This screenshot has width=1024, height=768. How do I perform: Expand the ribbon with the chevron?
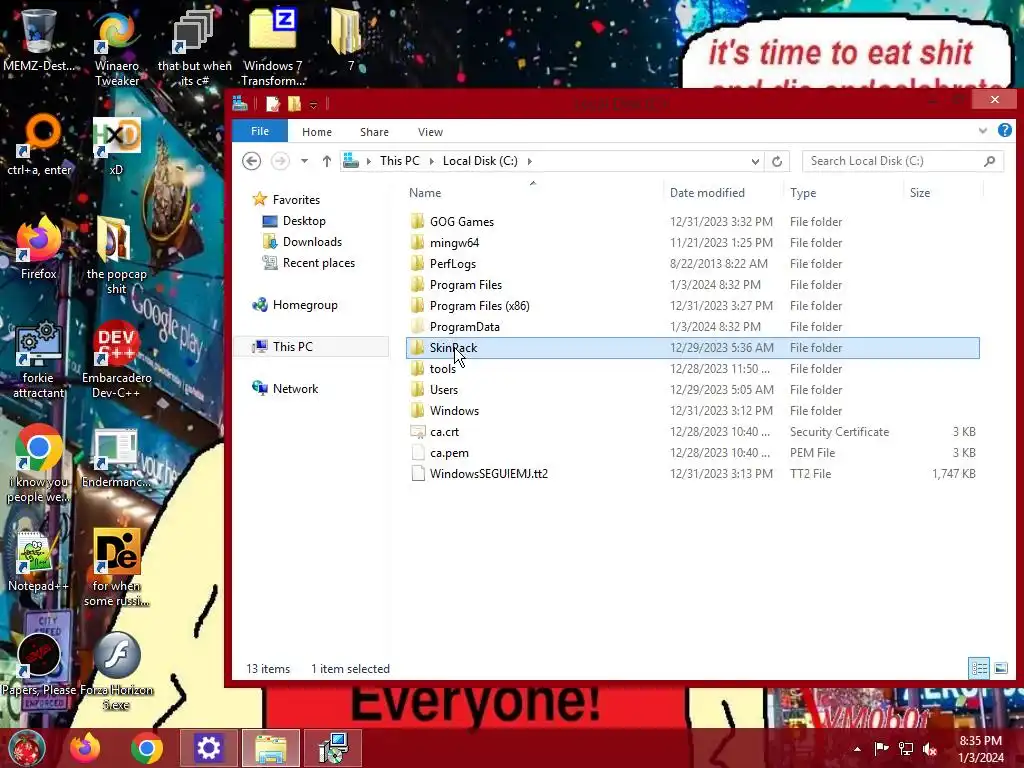983,131
